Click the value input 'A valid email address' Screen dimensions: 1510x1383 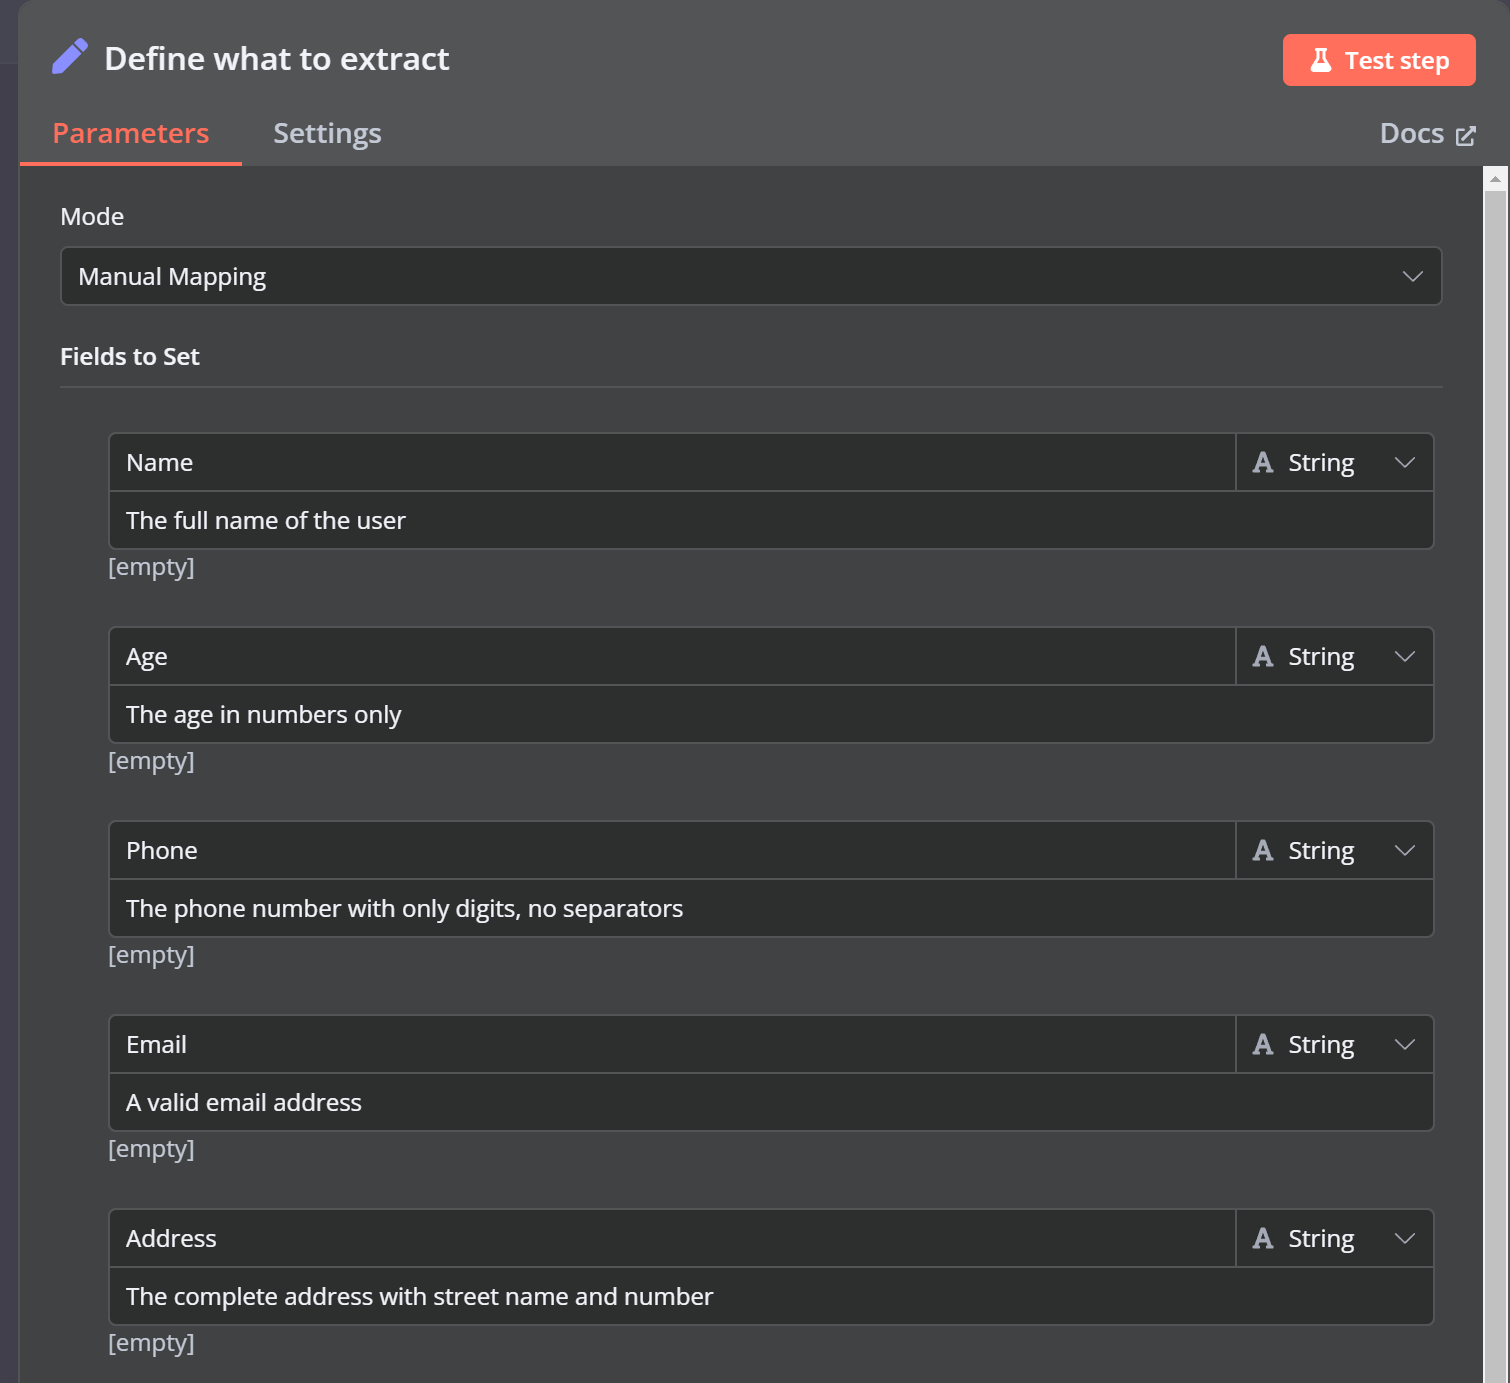[x=771, y=1102]
